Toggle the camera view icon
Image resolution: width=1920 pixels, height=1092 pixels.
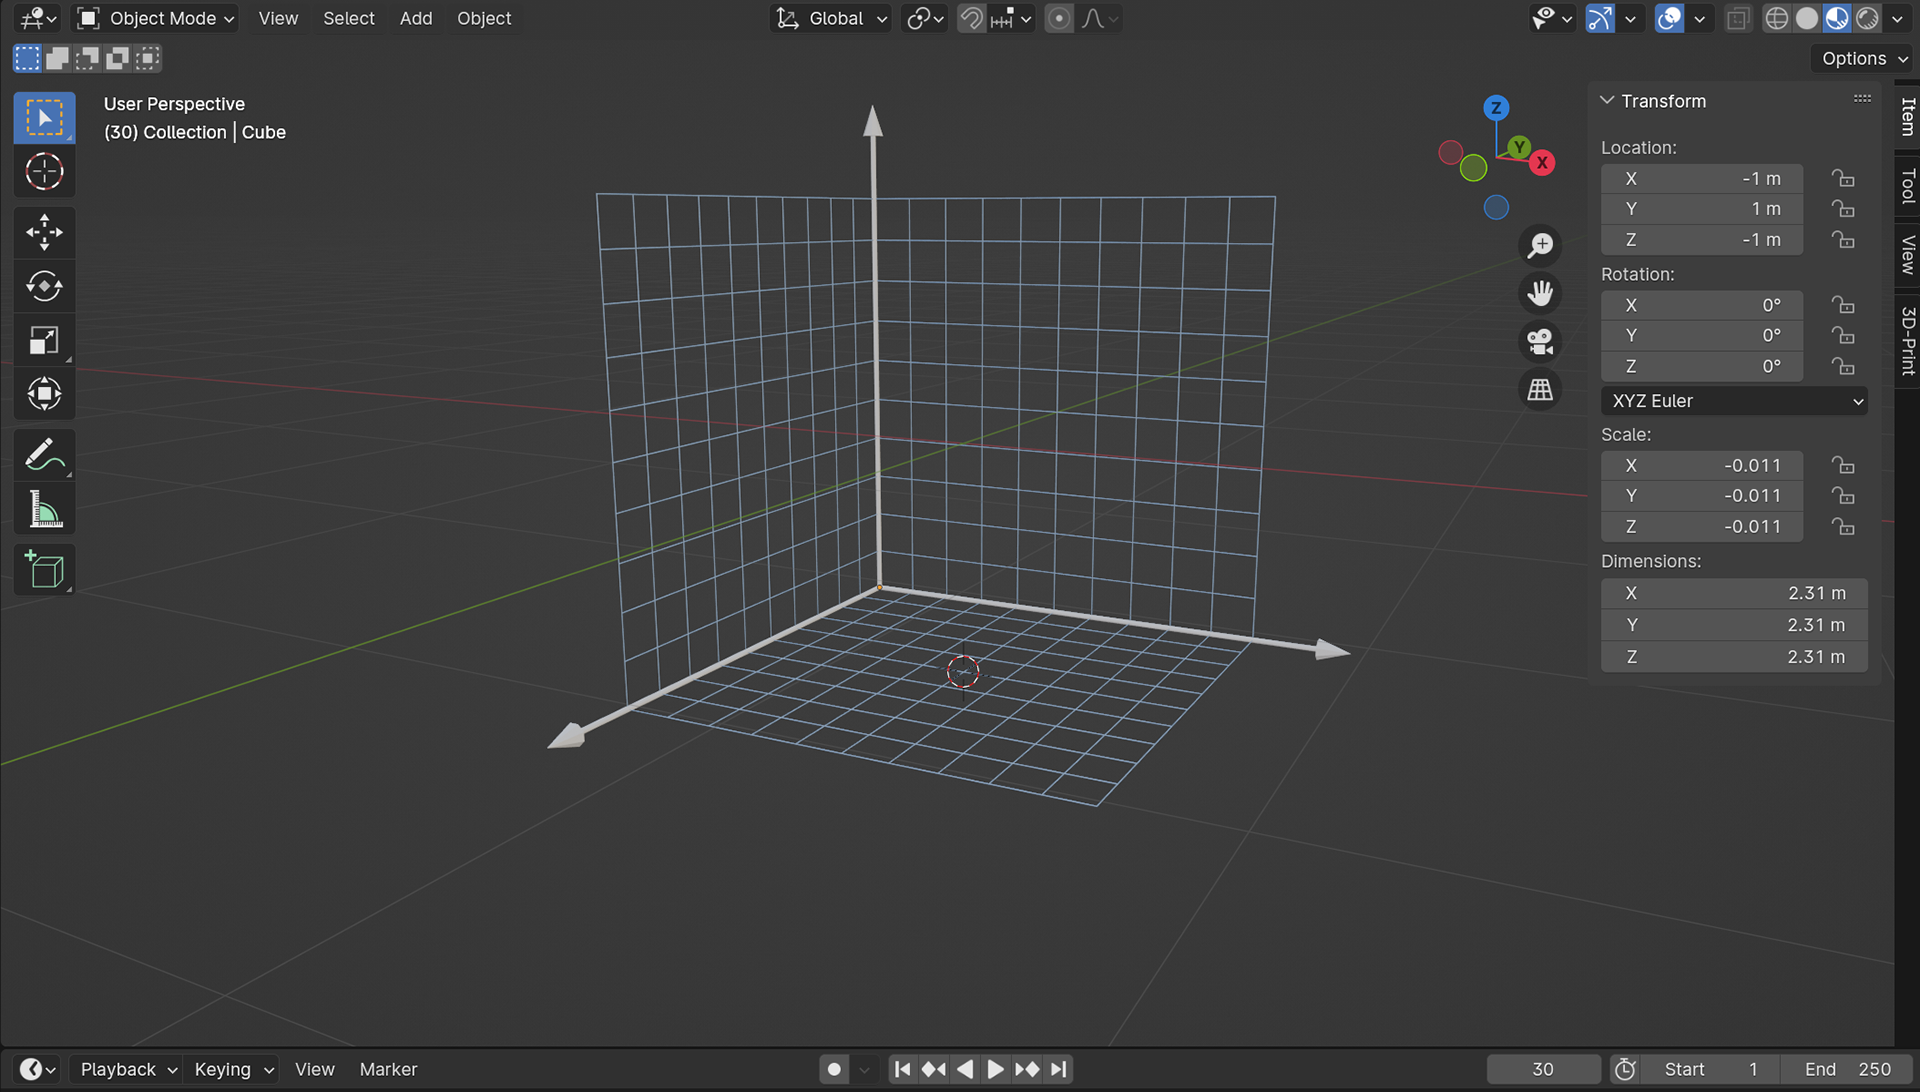point(1540,341)
